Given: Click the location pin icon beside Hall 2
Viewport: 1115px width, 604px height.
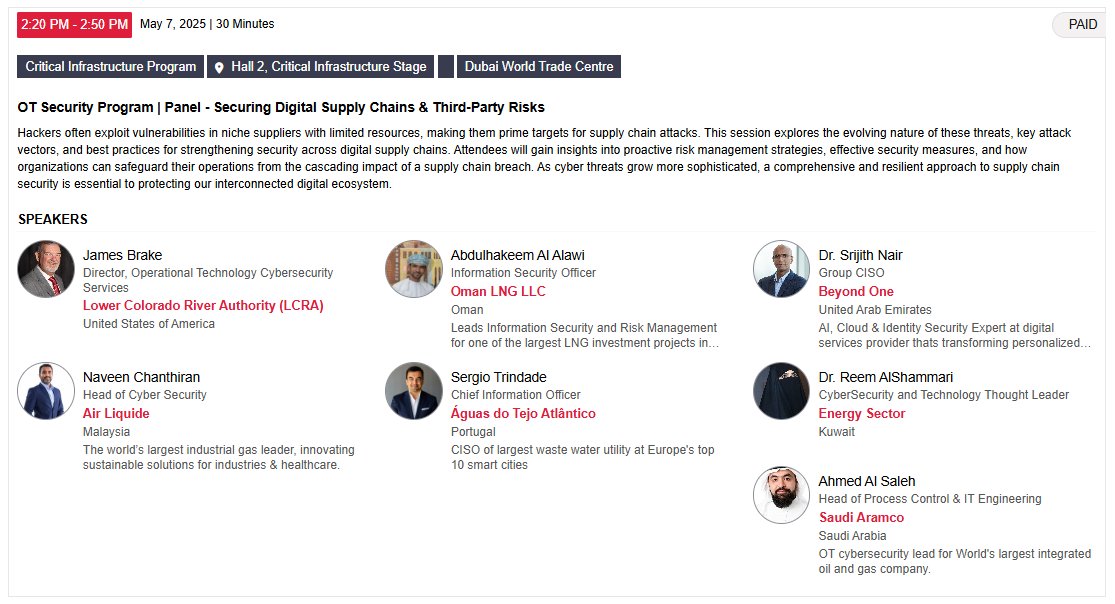Looking at the screenshot, I should coord(219,68).
